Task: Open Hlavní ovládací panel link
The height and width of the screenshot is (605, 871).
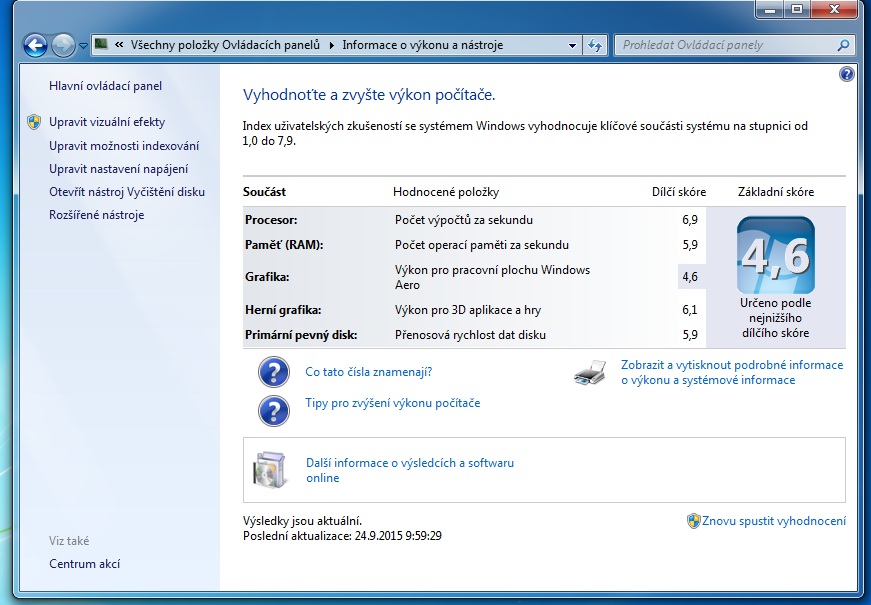Action: pyautogui.click(x=106, y=86)
